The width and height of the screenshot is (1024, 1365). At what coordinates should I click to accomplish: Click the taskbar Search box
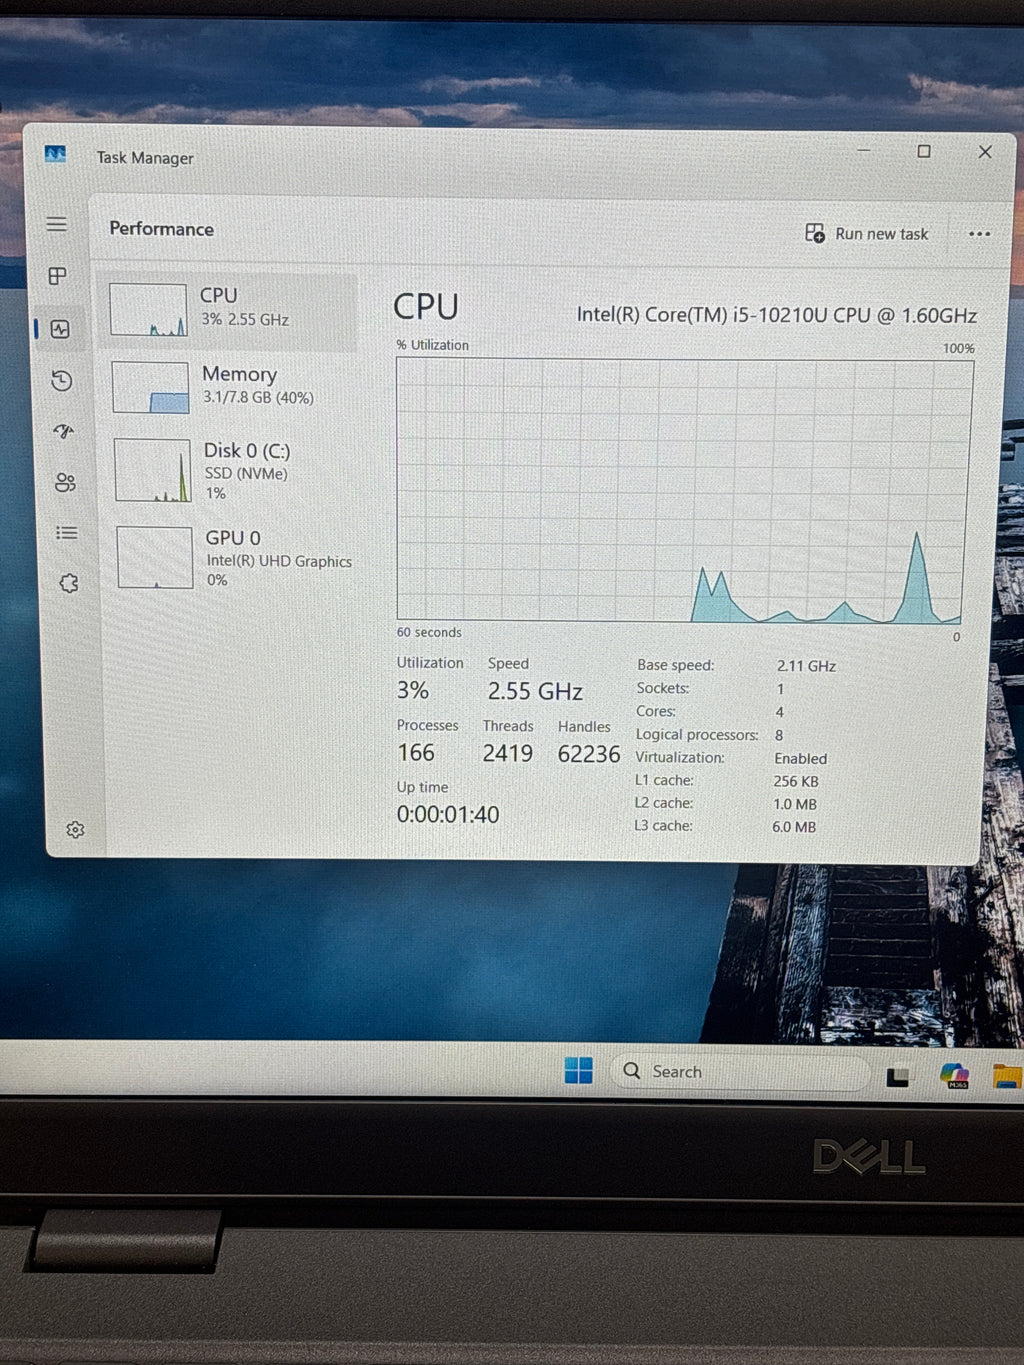tap(740, 1072)
